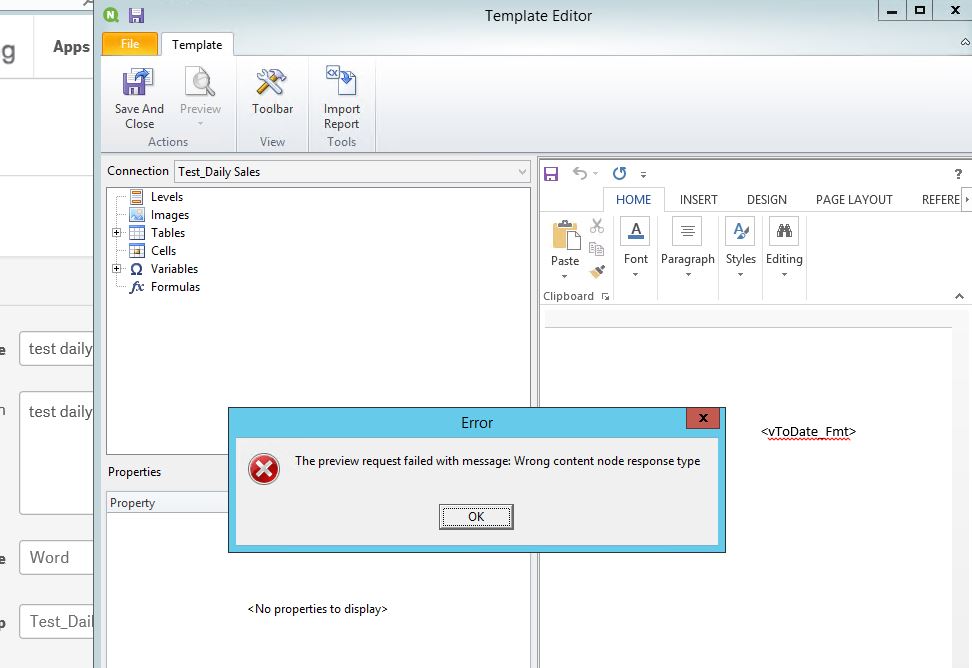Switch to the INSERT ribbon tab
Screen dimensions: 972x668
699,199
